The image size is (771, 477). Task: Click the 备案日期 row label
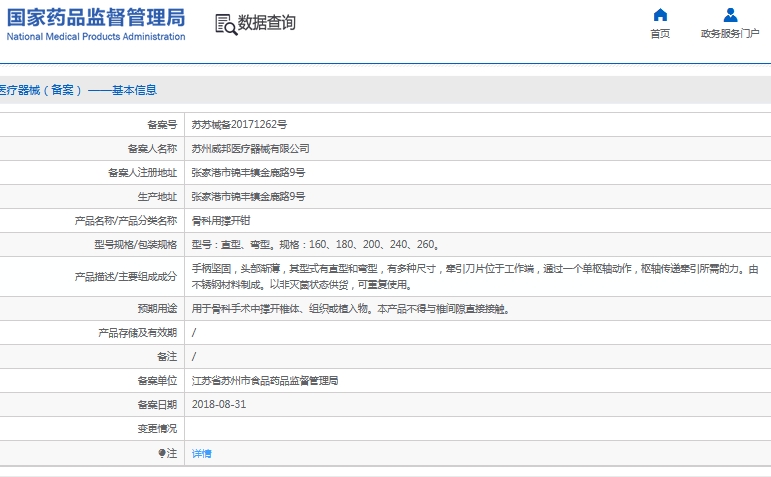point(157,405)
